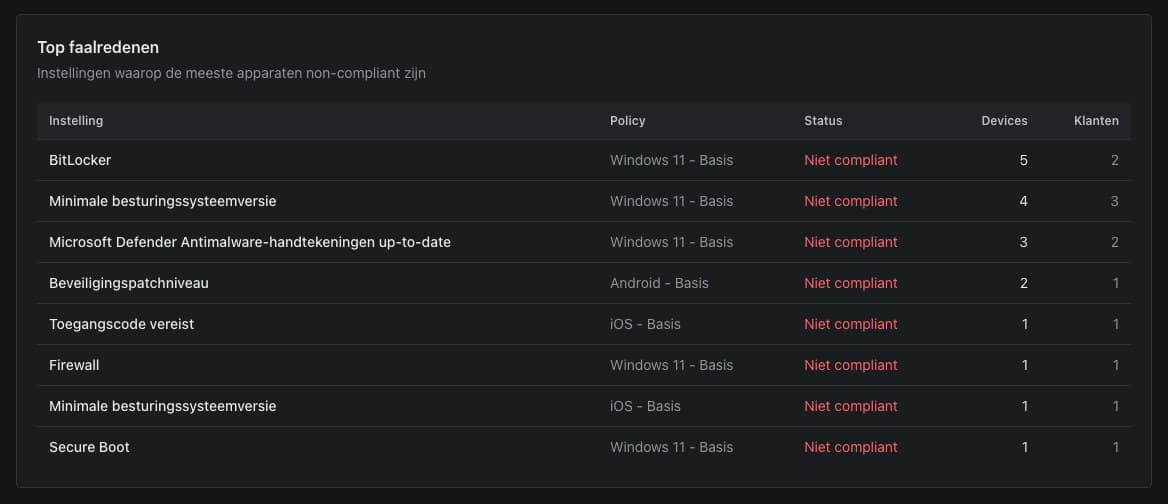1168x504 pixels.
Task: Click Klanten value 1 in Beveiligingspatchniveau row
Action: point(1115,283)
